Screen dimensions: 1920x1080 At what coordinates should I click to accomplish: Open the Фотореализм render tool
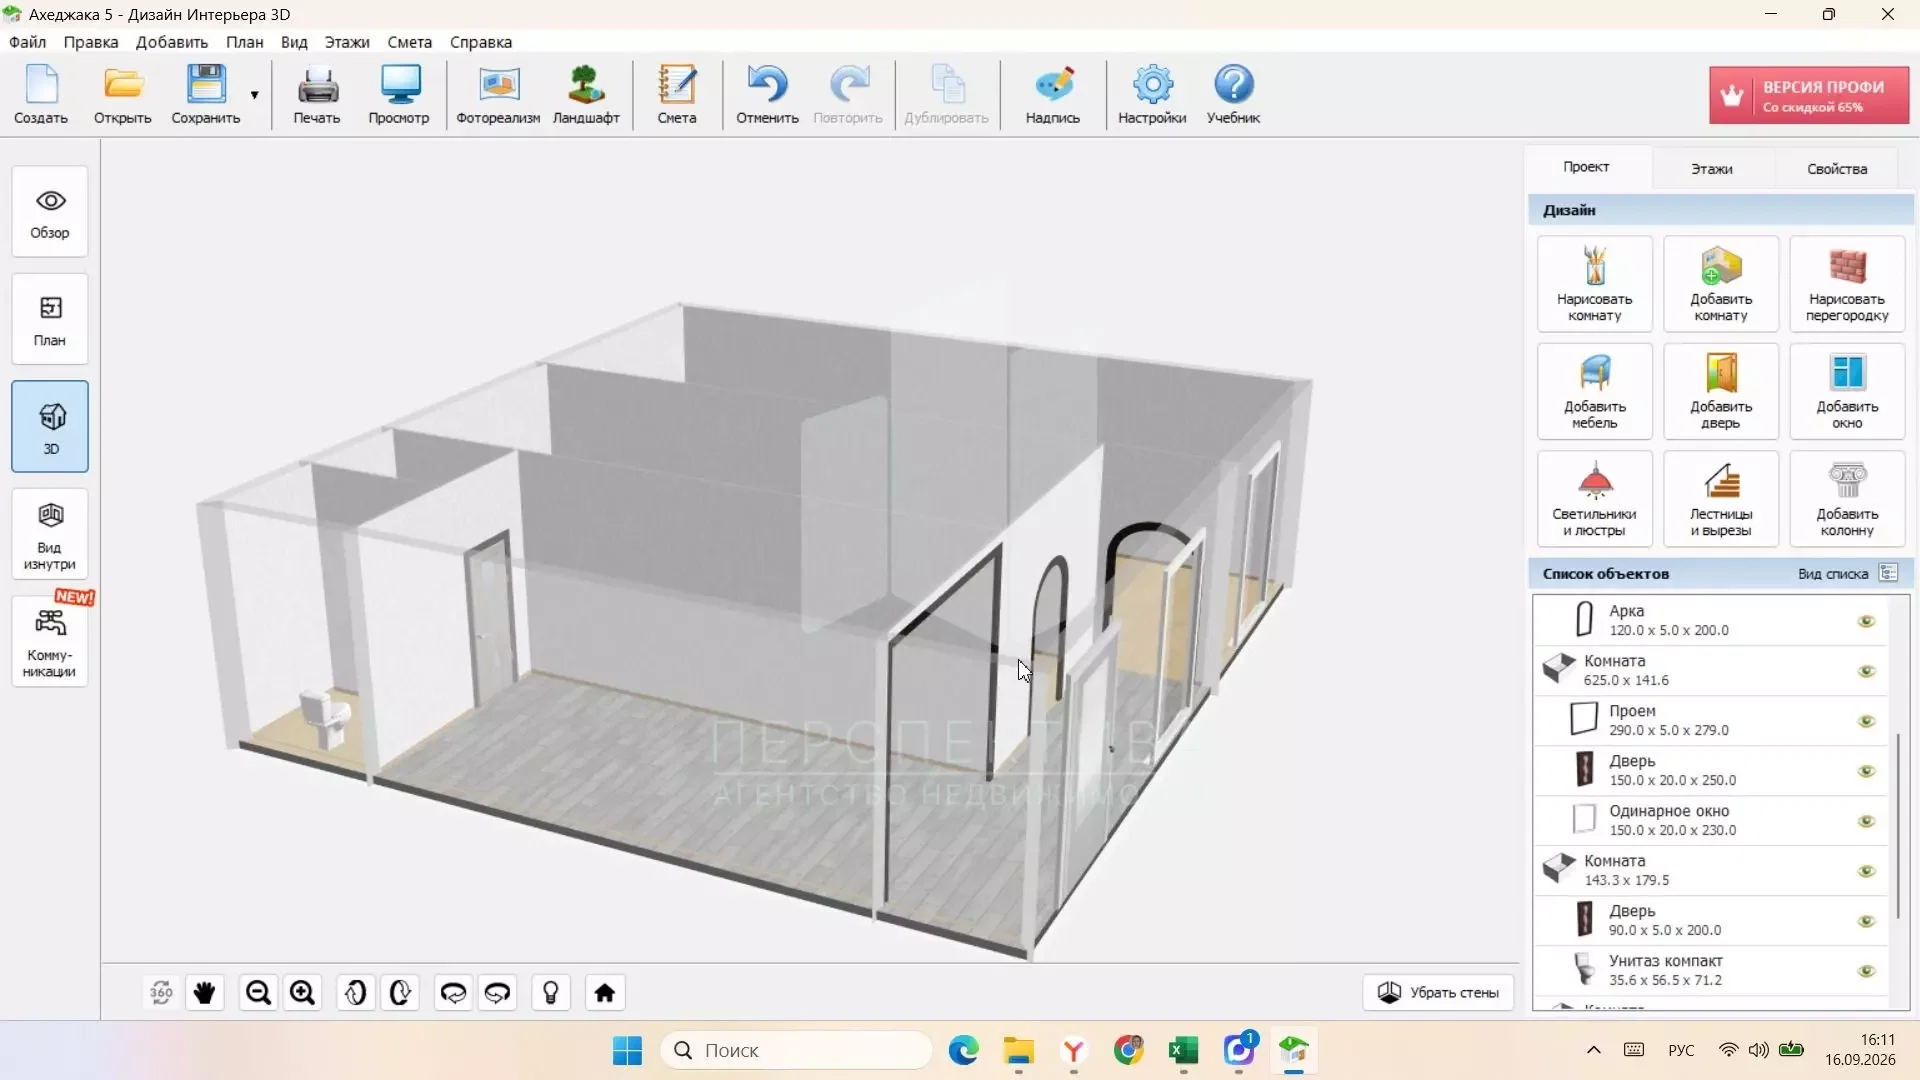(x=498, y=95)
